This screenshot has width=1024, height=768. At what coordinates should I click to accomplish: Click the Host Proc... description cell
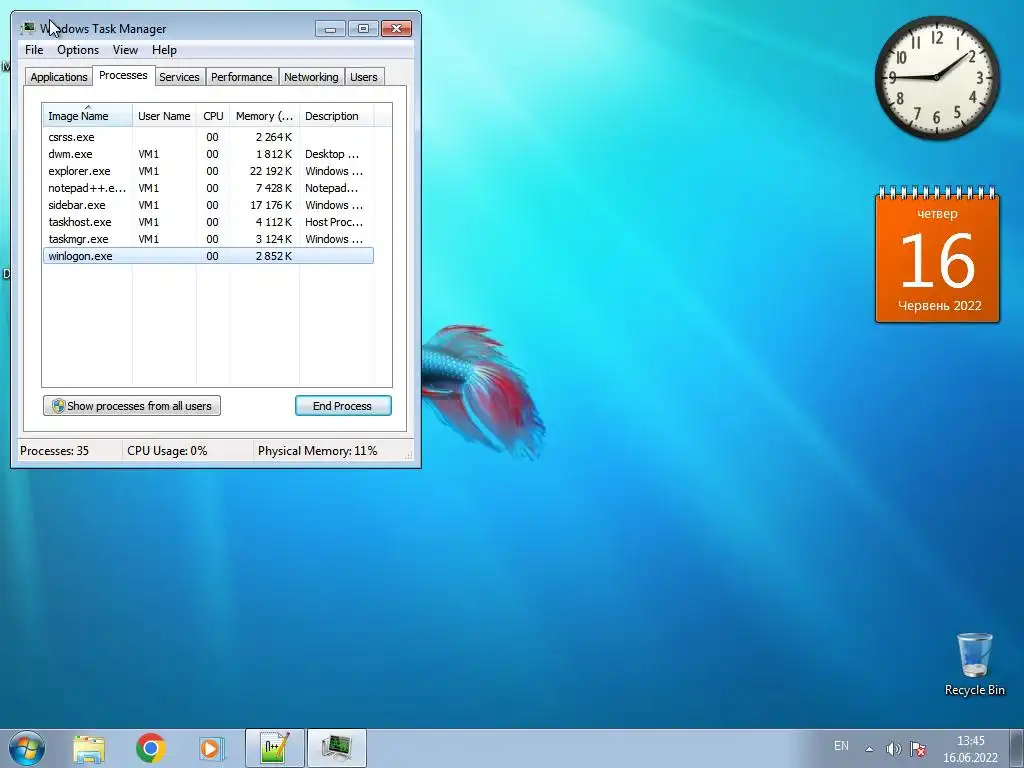(x=333, y=222)
